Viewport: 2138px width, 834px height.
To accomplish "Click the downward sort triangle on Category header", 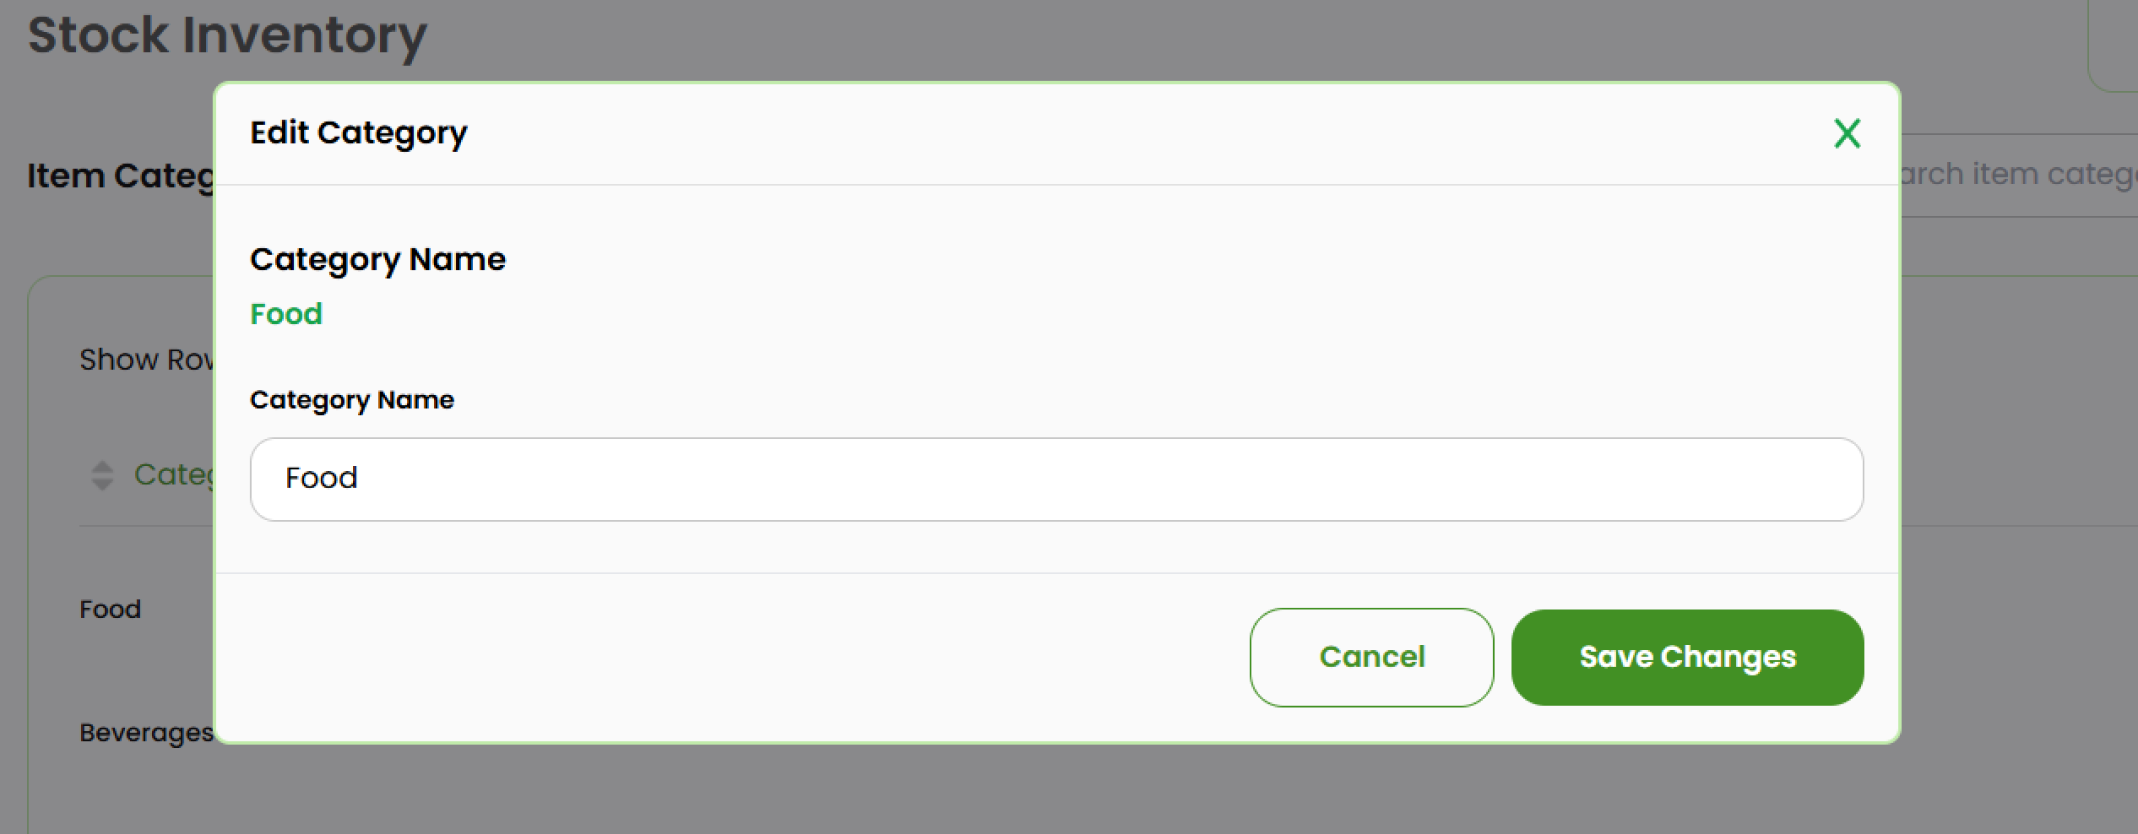I will click(103, 481).
